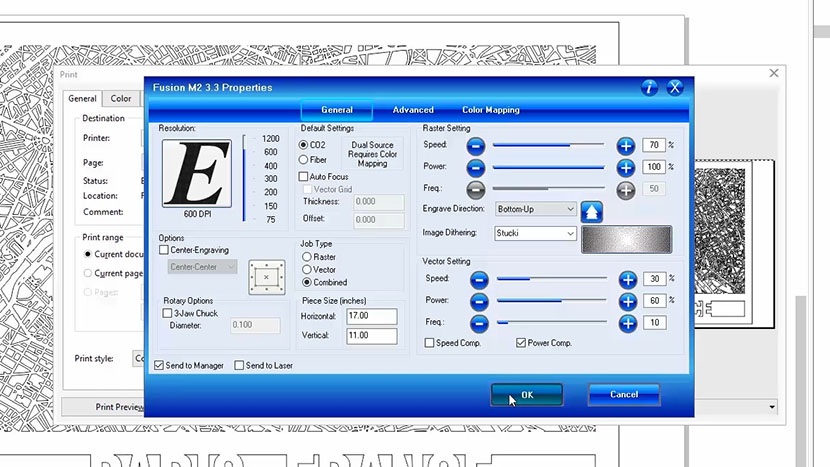Increase Raster Speed with plus button
The width and height of the screenshot is (830, 467).
pos(626,145)
